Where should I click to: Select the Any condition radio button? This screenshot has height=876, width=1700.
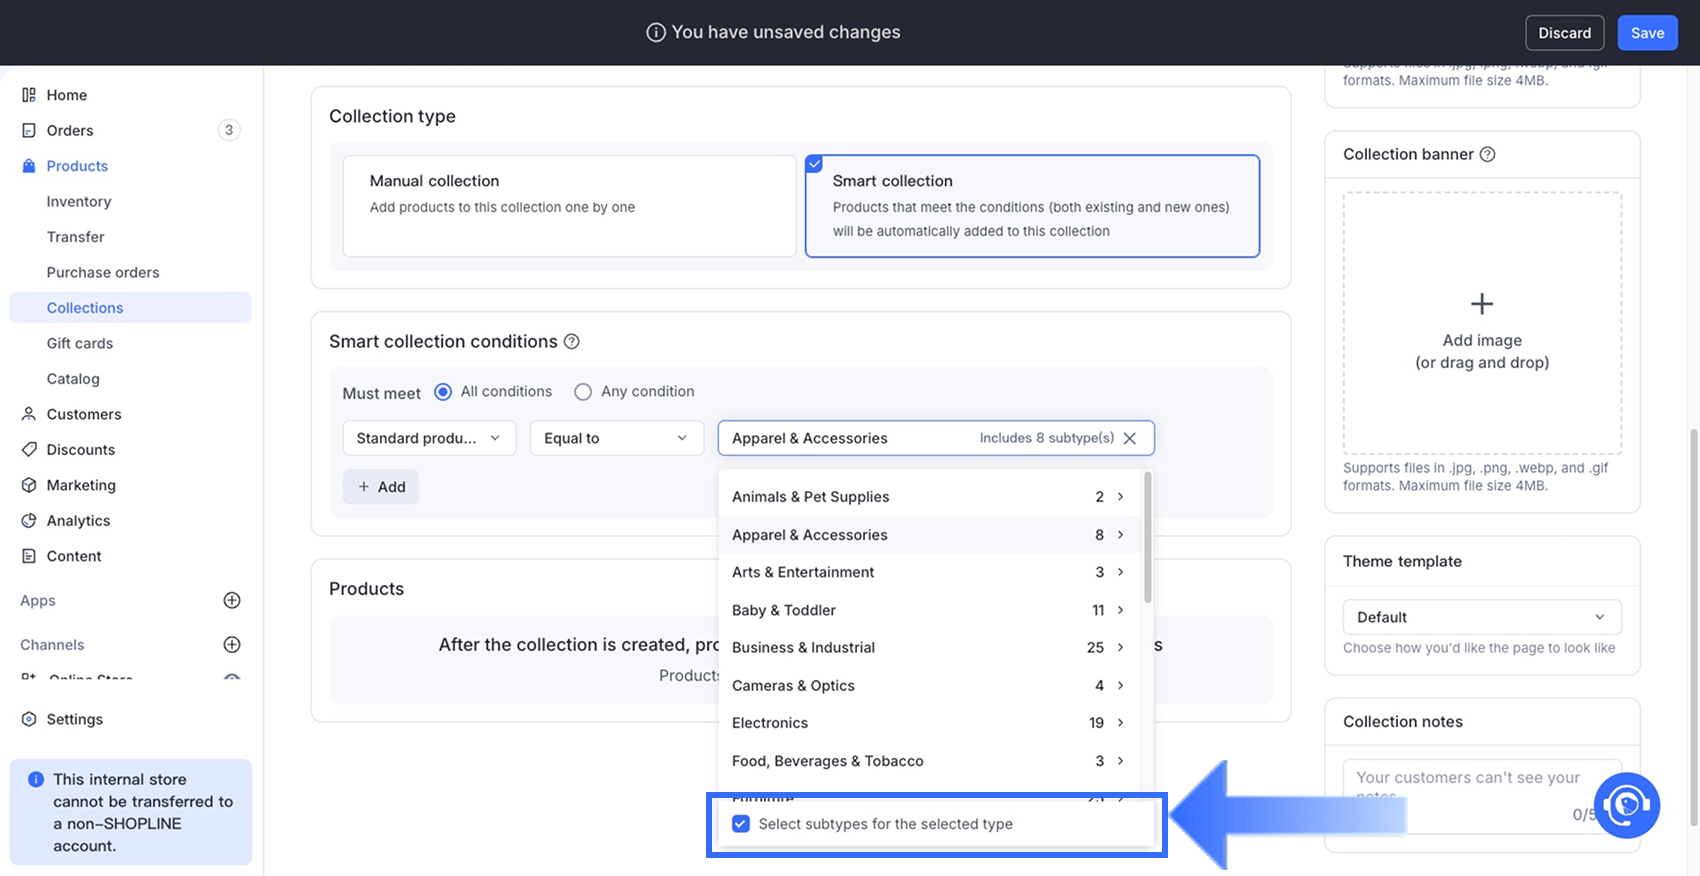tap(583, 392)
